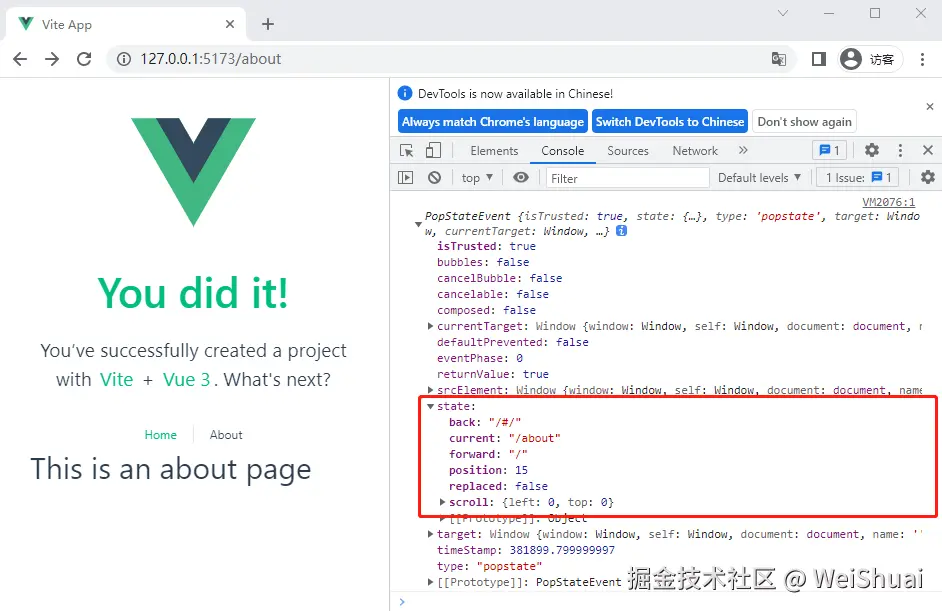Toggle the browser side panel icon
This screenshot has height=611, width=942.
(x=818, y=59)
